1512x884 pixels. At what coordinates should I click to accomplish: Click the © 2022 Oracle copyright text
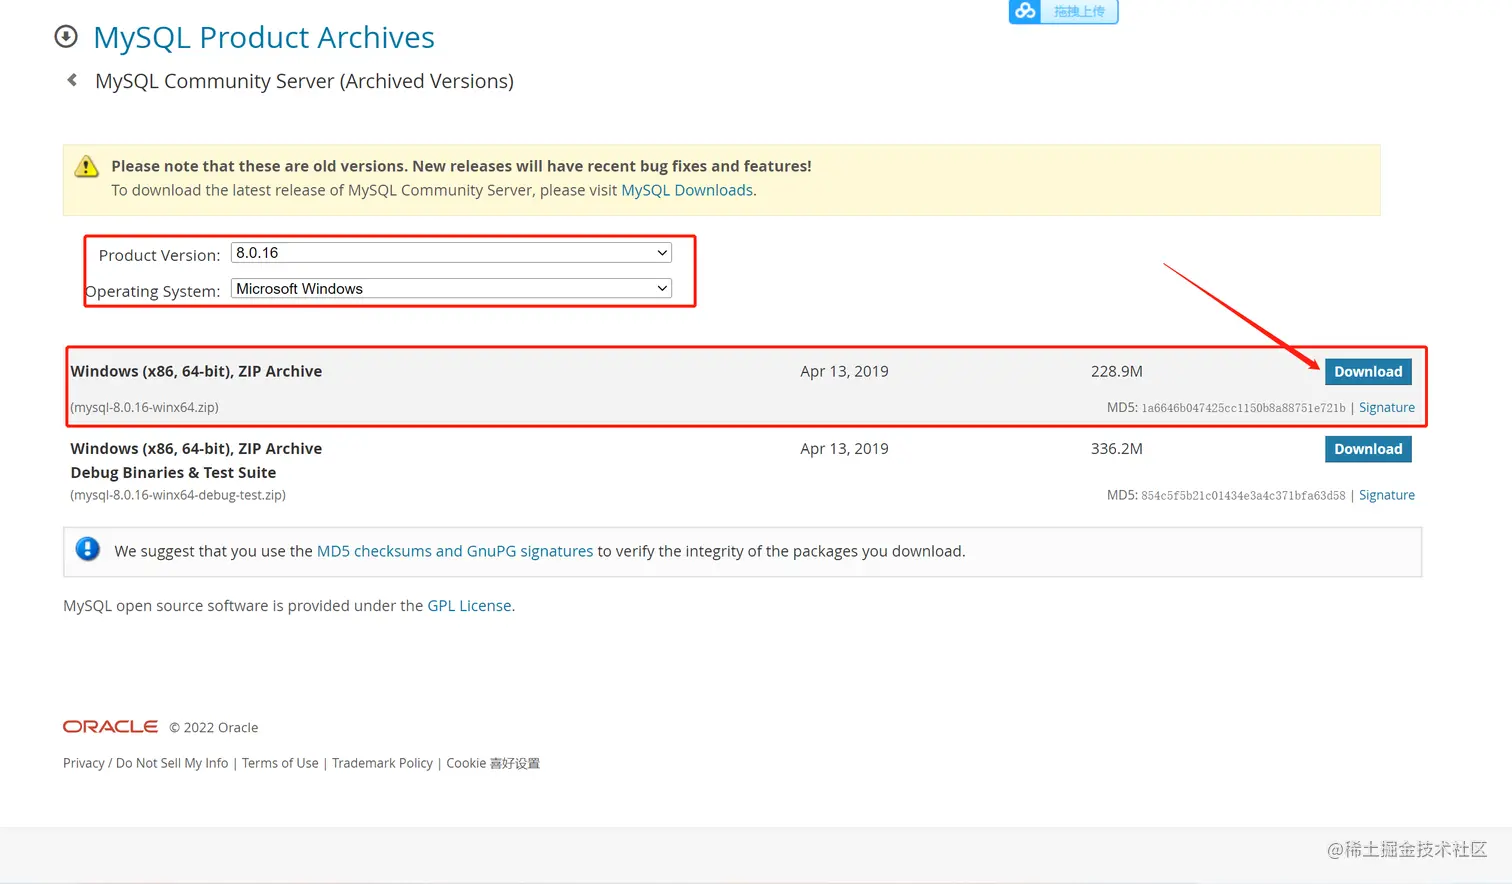[x=214, y=728]
